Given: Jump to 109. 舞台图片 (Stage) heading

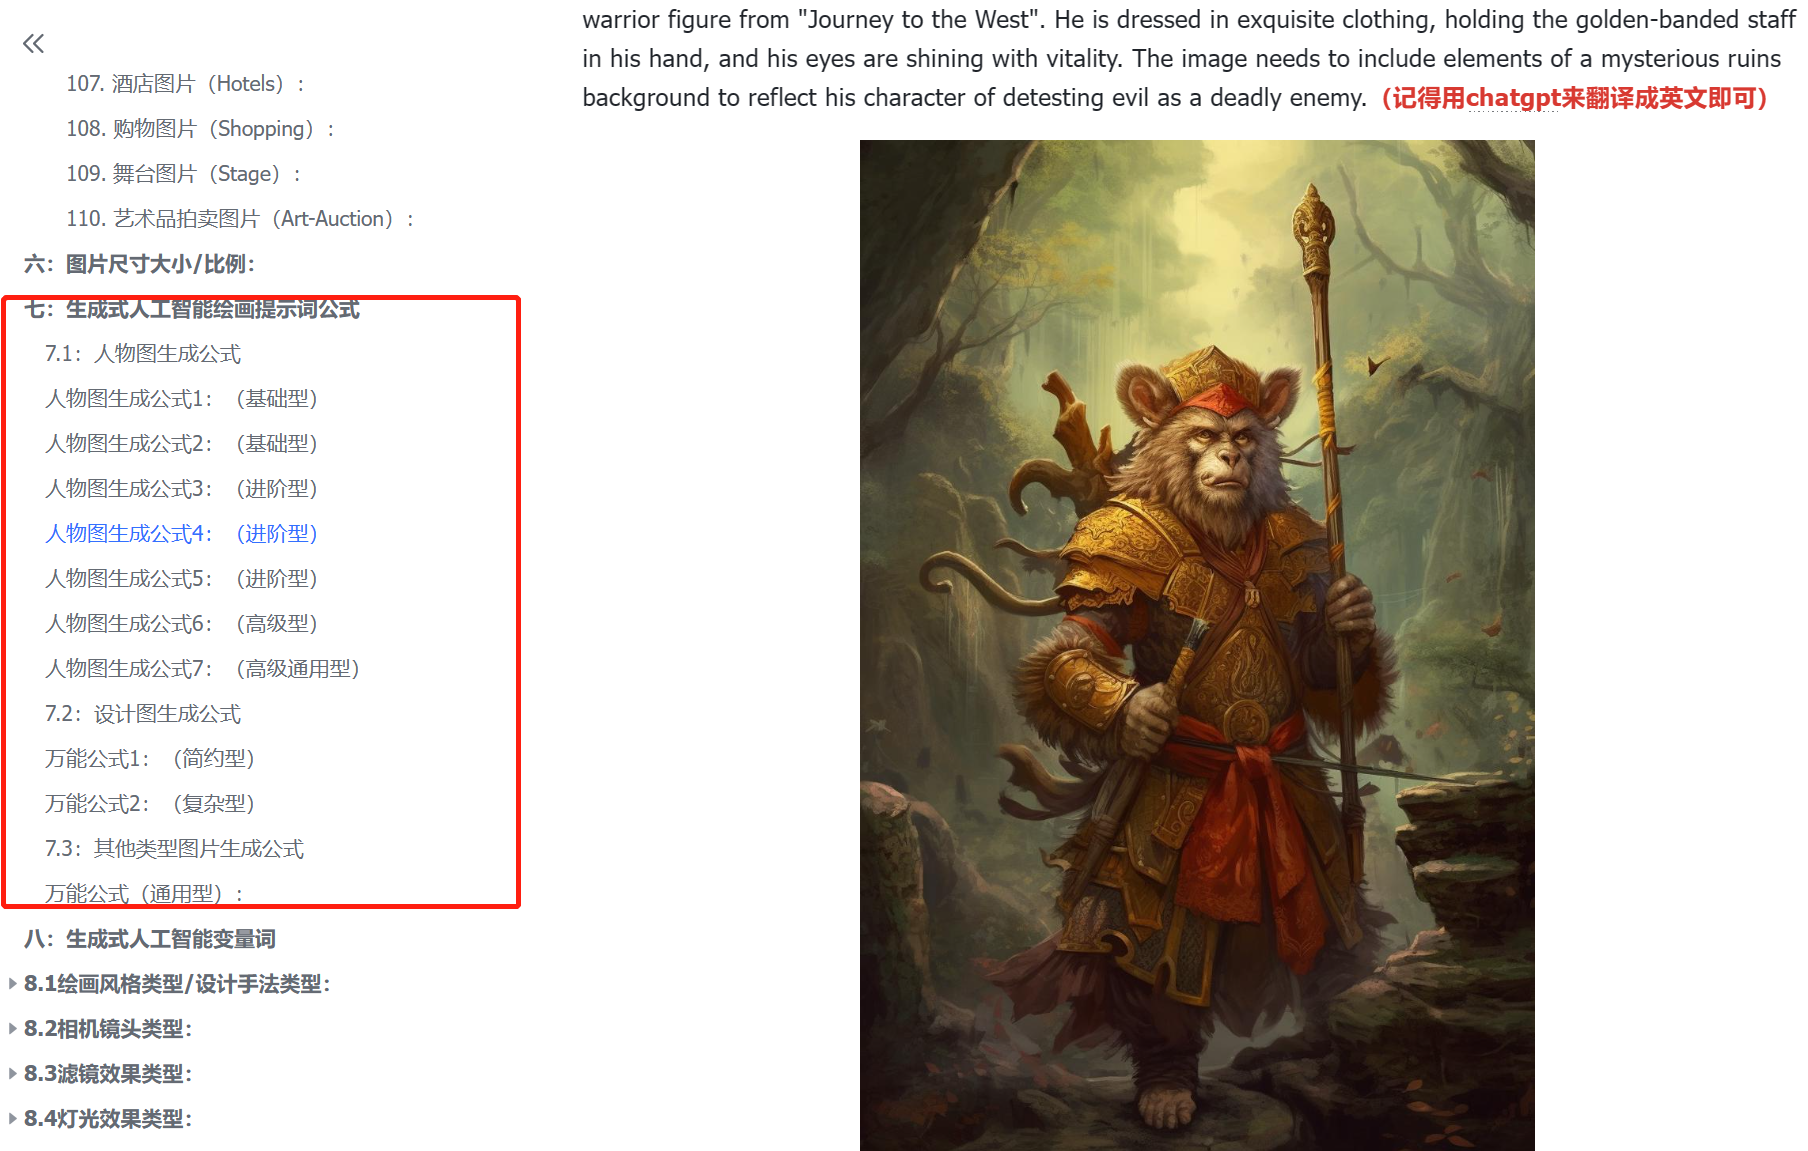Looking at the screenshot, I should point(183,174).
